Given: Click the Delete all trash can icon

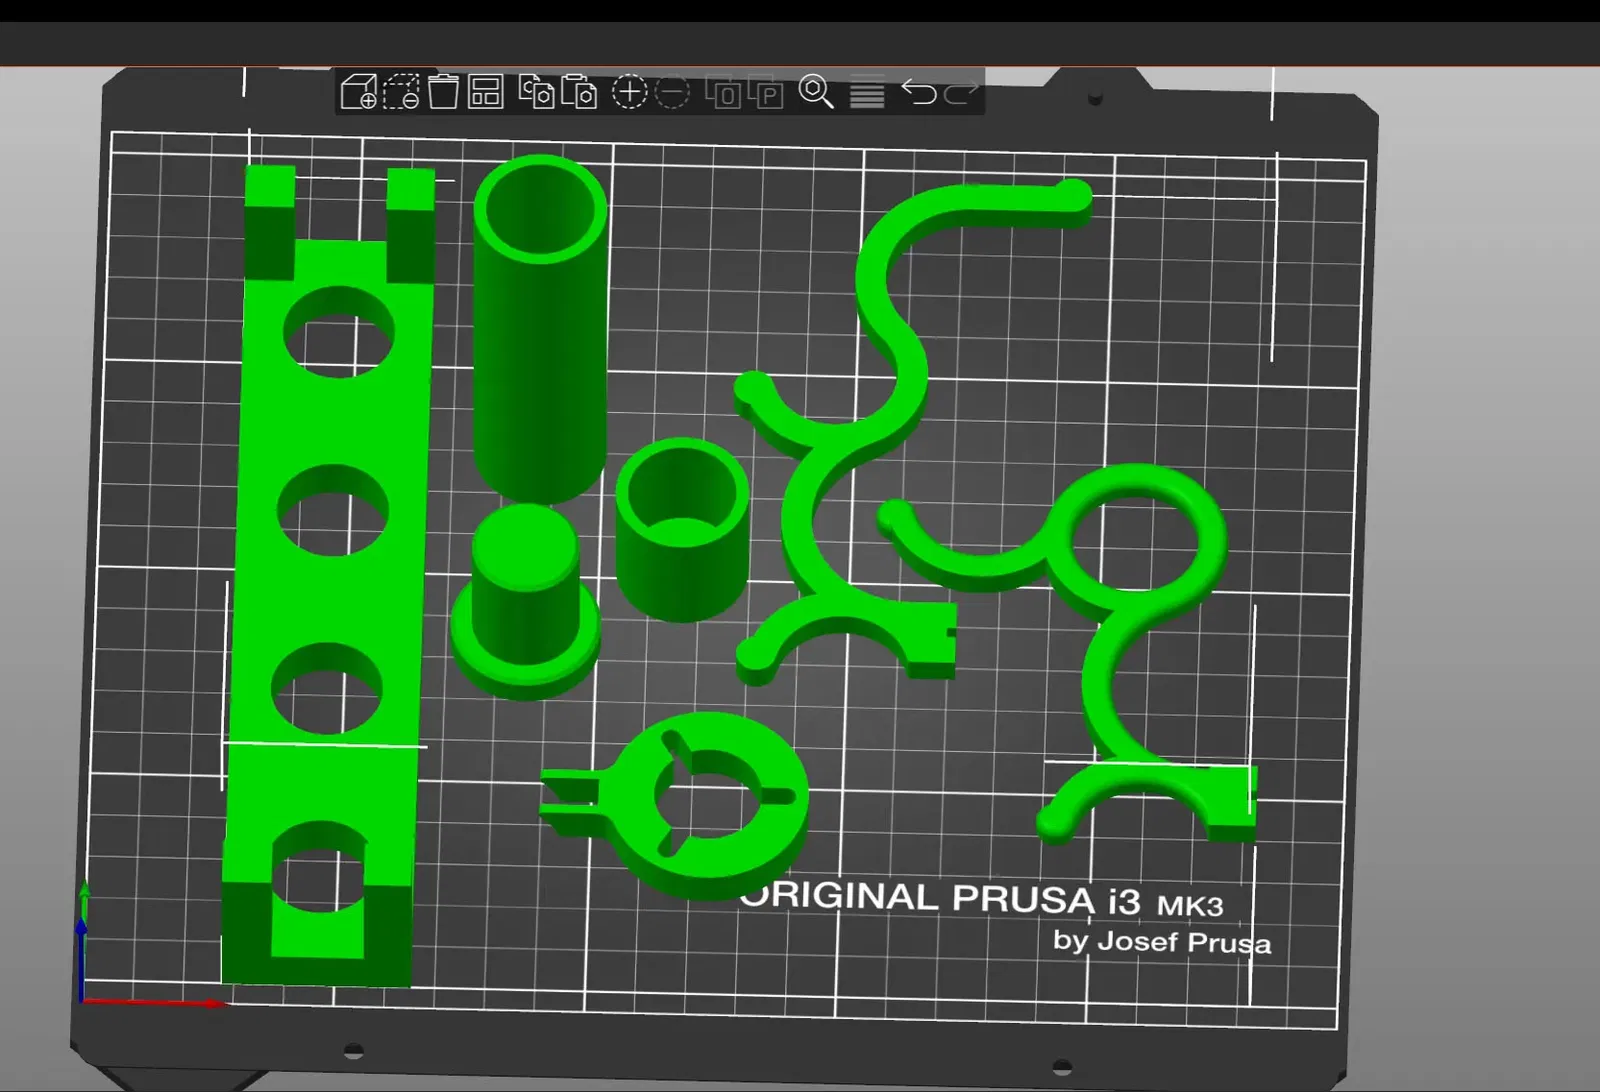Looking at the screenshot, I should coord(443,92).
